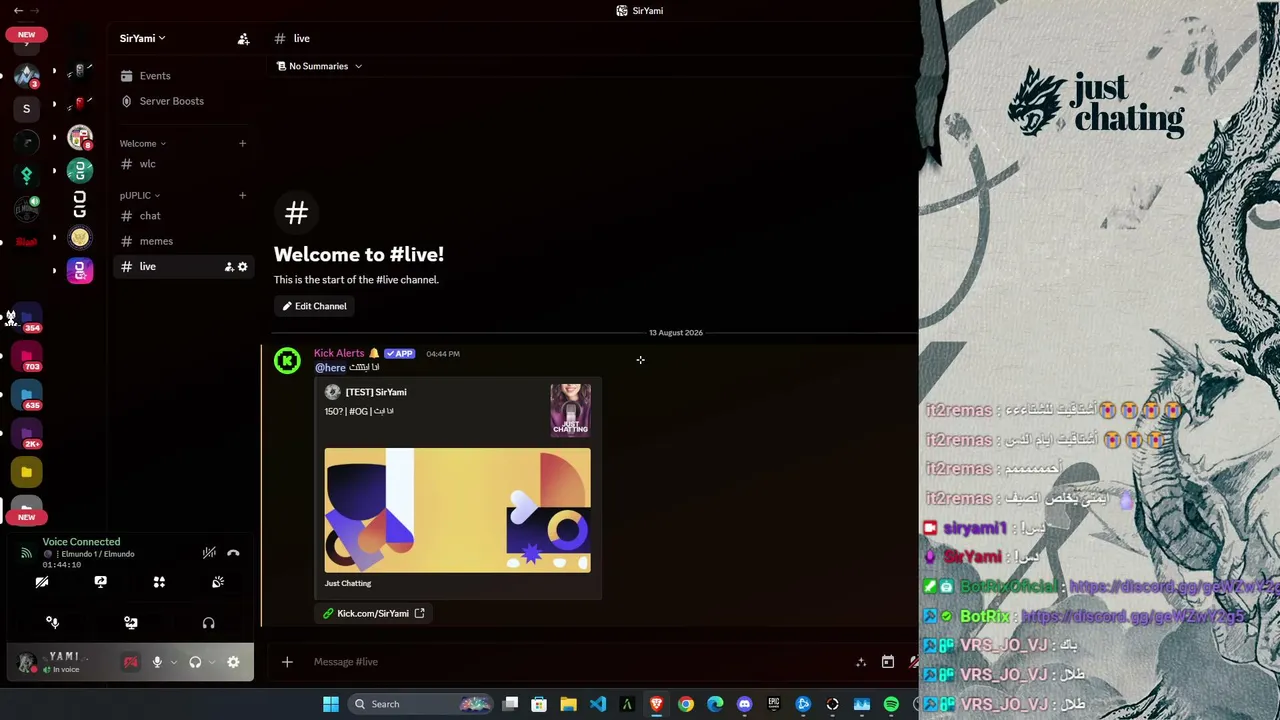This screenshot has width=1280, height=720.
Task: Open Spotify from the taskbar
Action: (891, 704)
